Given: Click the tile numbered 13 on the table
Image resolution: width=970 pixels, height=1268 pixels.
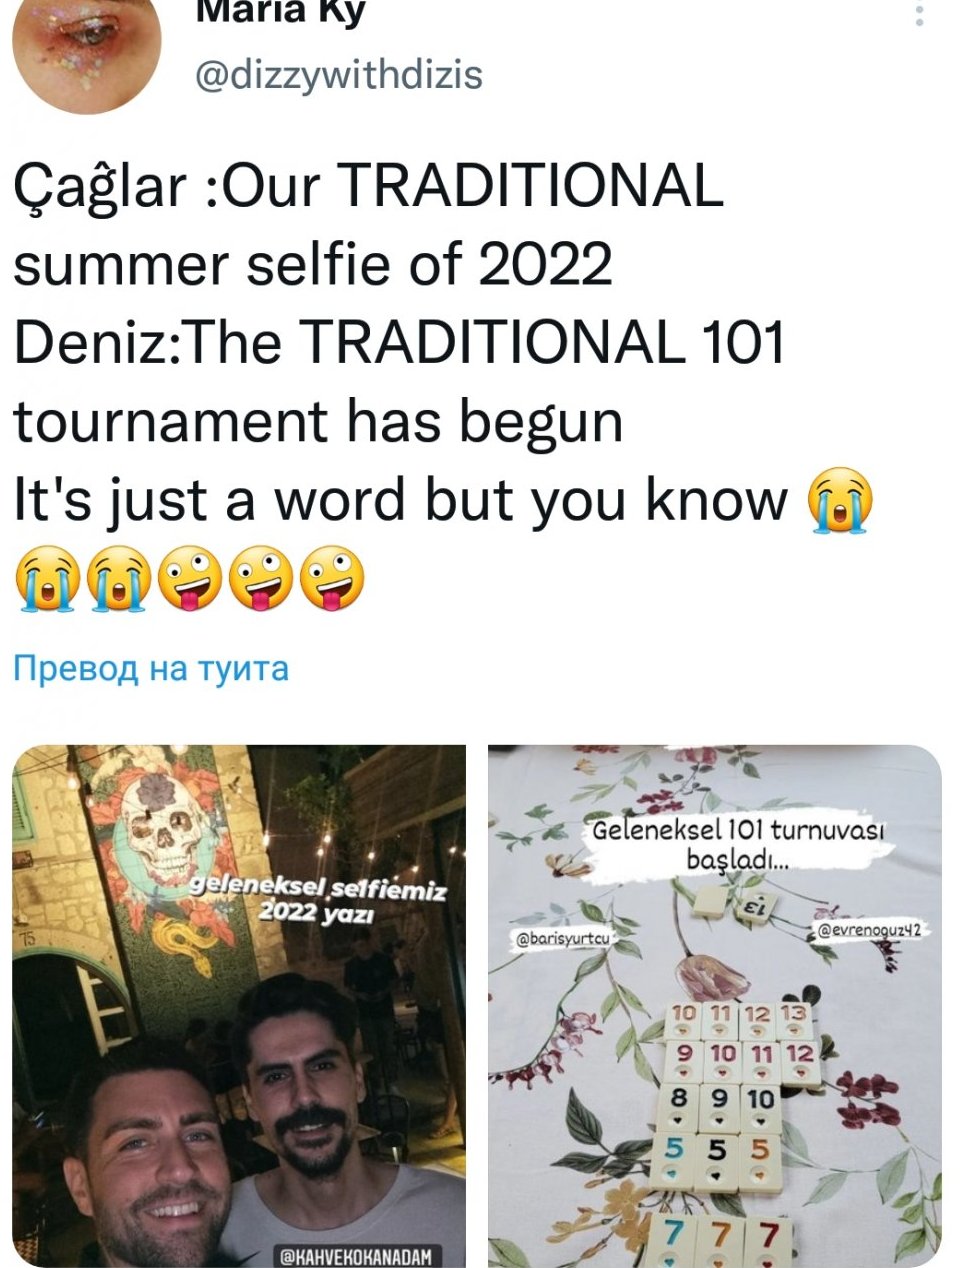Looking at the screenshot, I should coord(792,1020).
